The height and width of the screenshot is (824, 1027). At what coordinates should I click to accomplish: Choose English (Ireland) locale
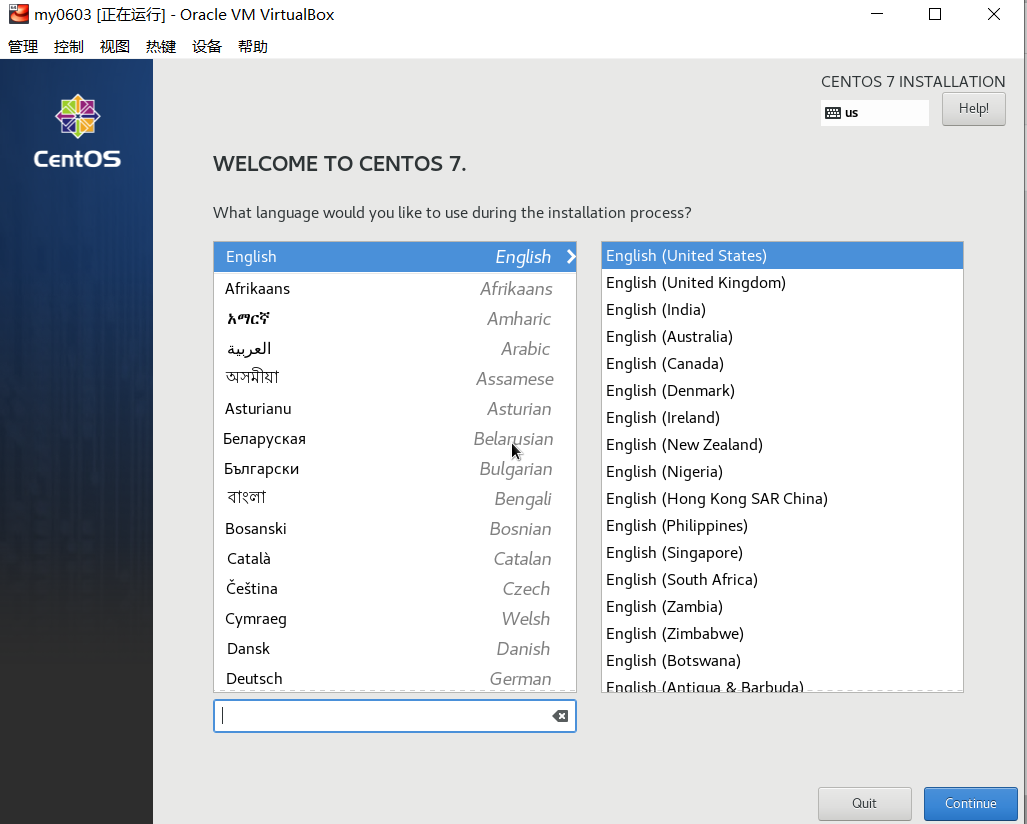tap(782, 418)
